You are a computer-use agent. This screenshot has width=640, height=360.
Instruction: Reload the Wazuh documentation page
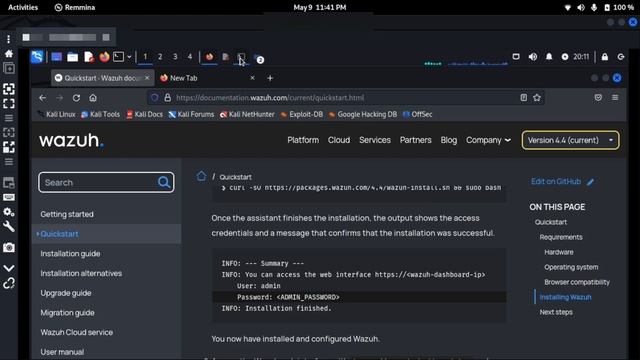(76, 98)
